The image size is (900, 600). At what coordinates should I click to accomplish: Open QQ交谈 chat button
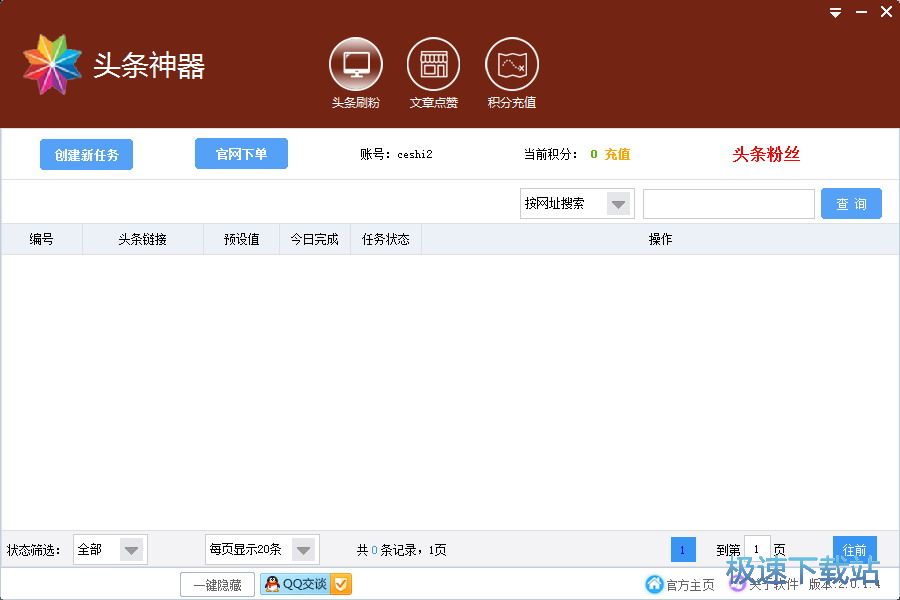click(306, 584)
